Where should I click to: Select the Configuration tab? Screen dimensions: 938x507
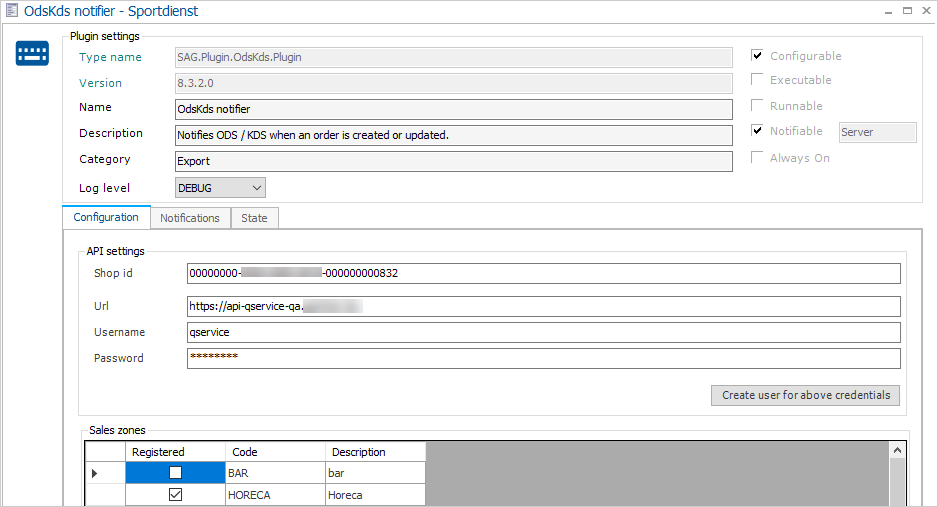106,217
